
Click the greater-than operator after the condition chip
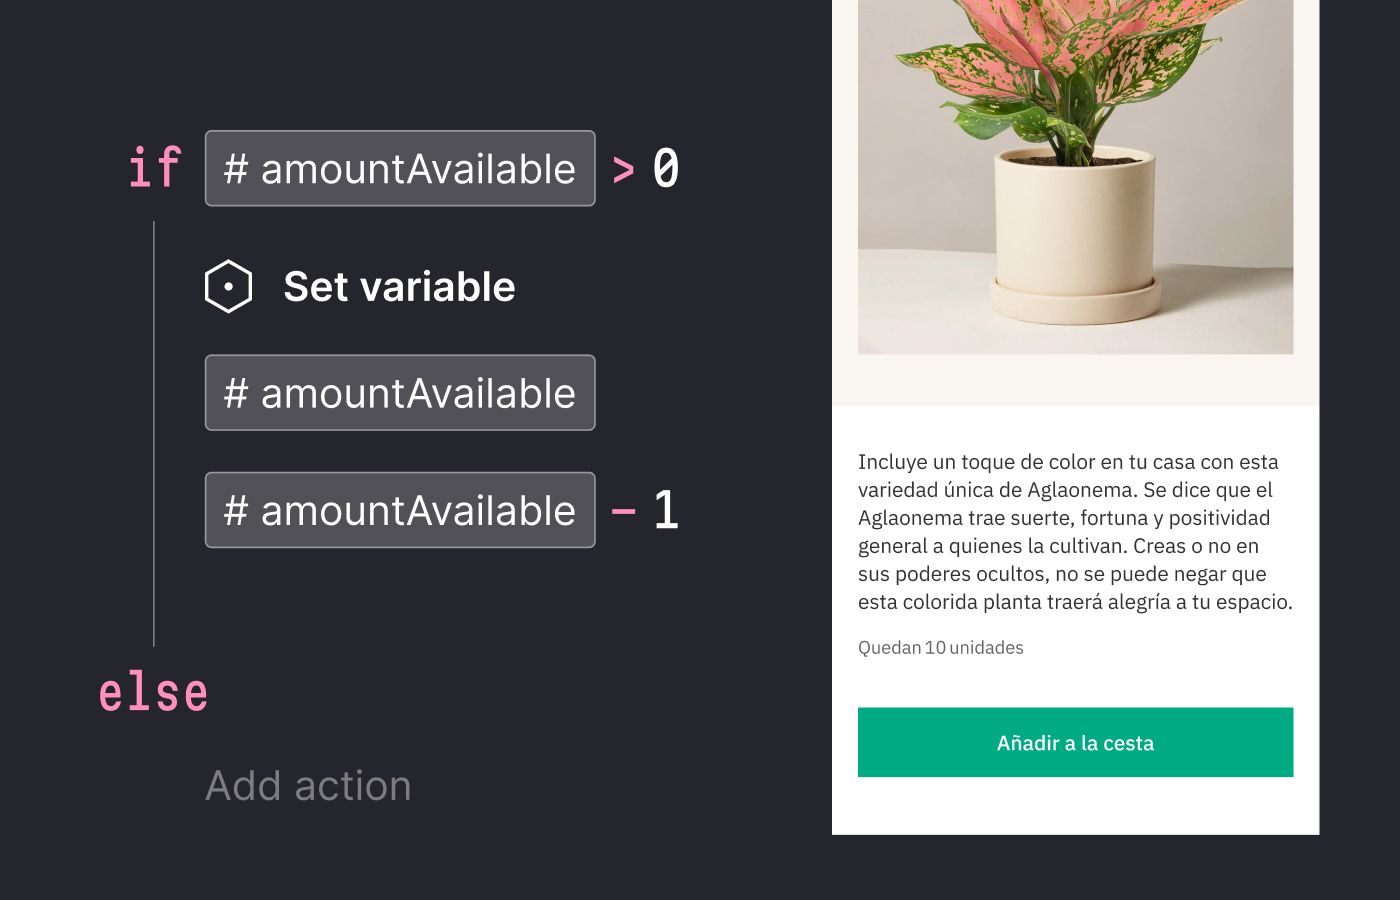point(622,168)
